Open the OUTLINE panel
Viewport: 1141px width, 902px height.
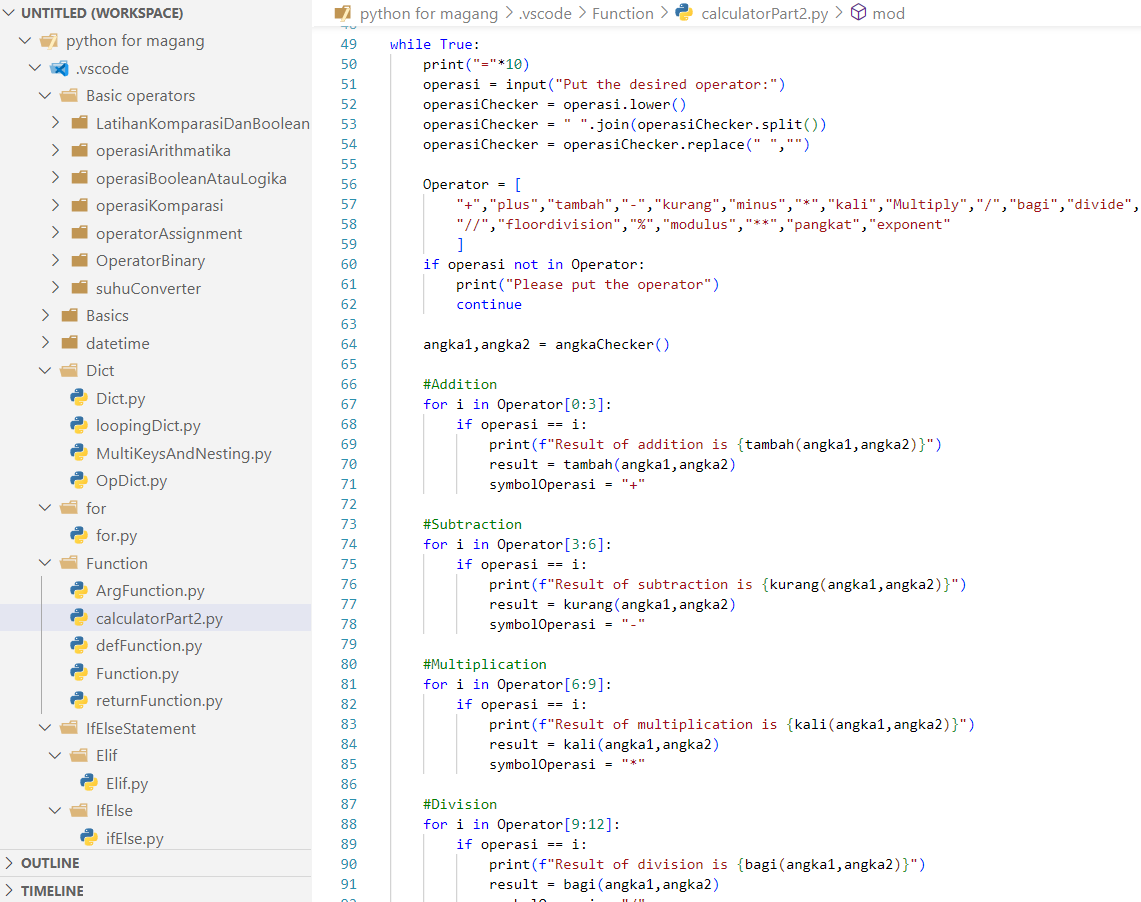point(50,862)
